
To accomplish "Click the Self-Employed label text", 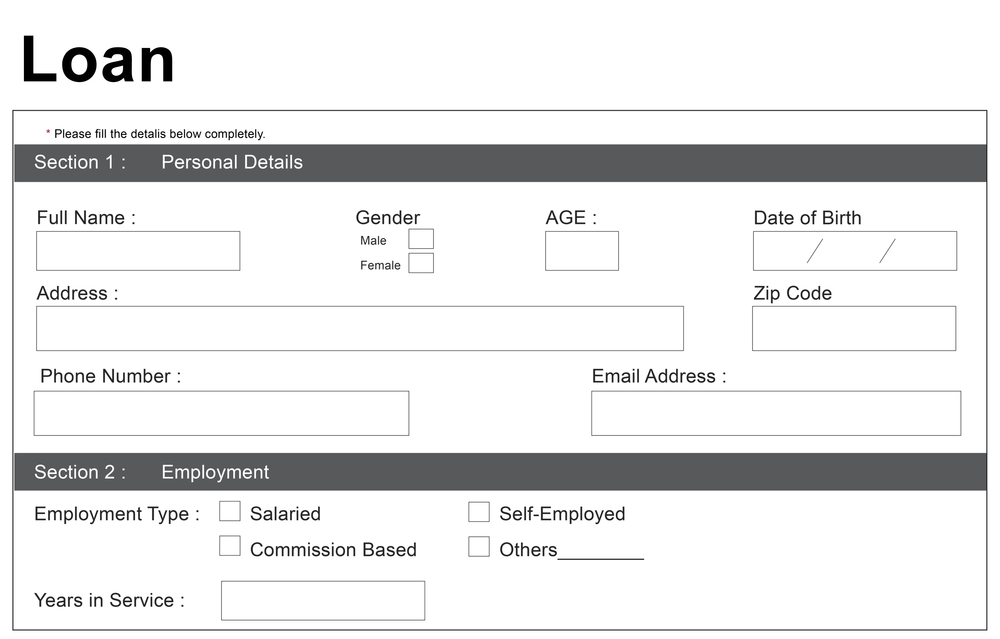I will pyautogui.click(x=562, y=514).
